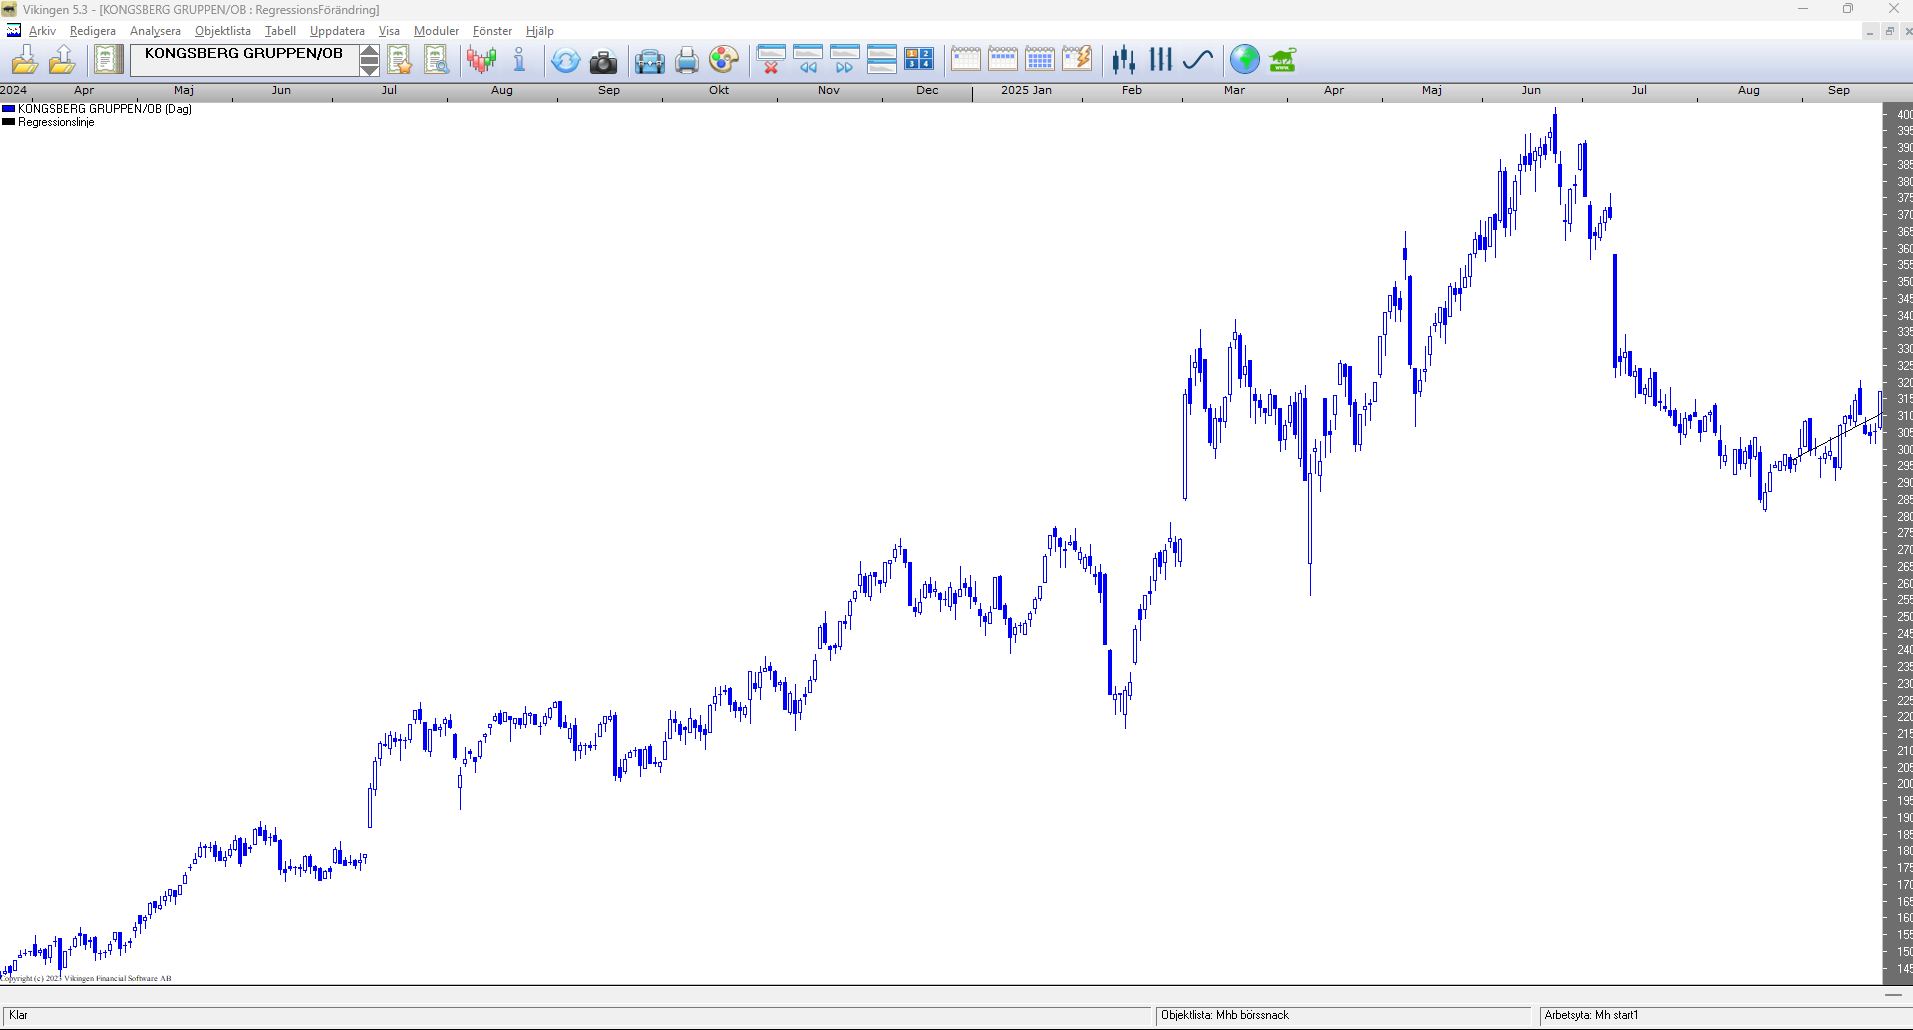
Task: Restore the inner chart window
Action: click(x=1890, y=31)
